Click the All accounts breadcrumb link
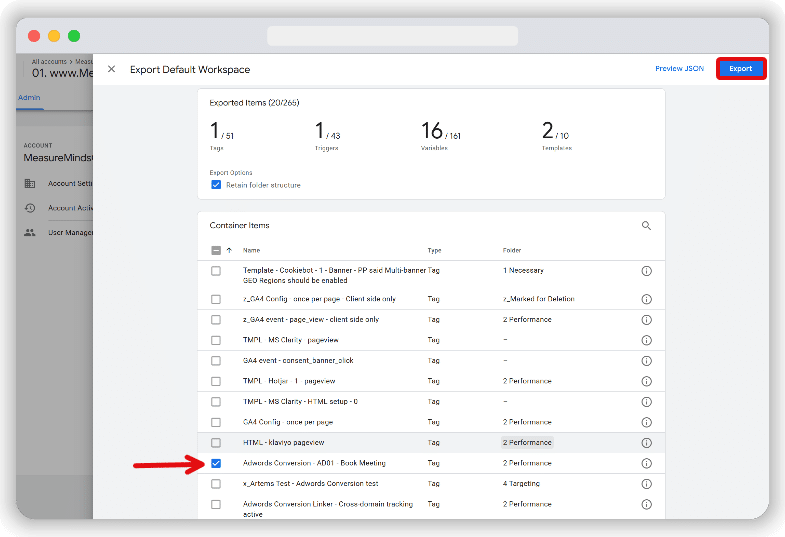The height and width of the screenshot is (537, 785). click(49, 62)
